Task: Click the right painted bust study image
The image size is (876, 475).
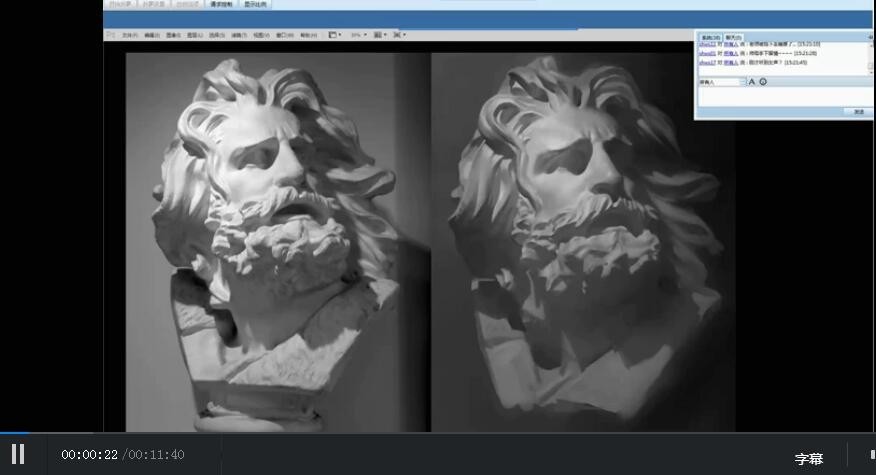Action: tap(583, 242)
